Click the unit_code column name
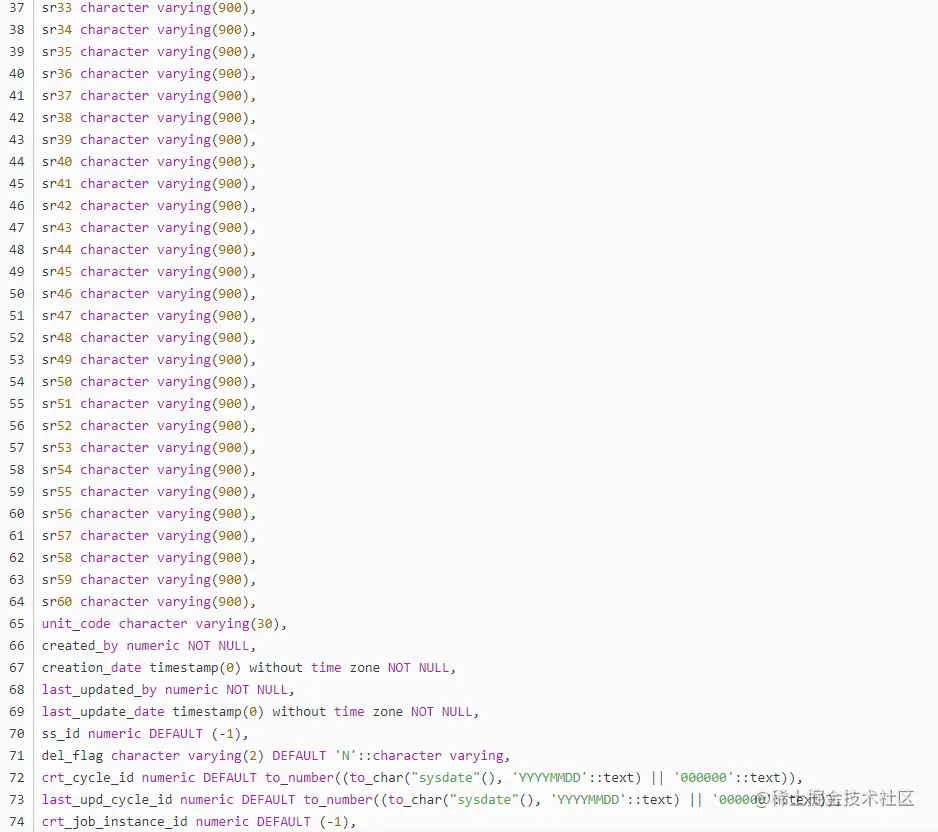 (76, 624)
